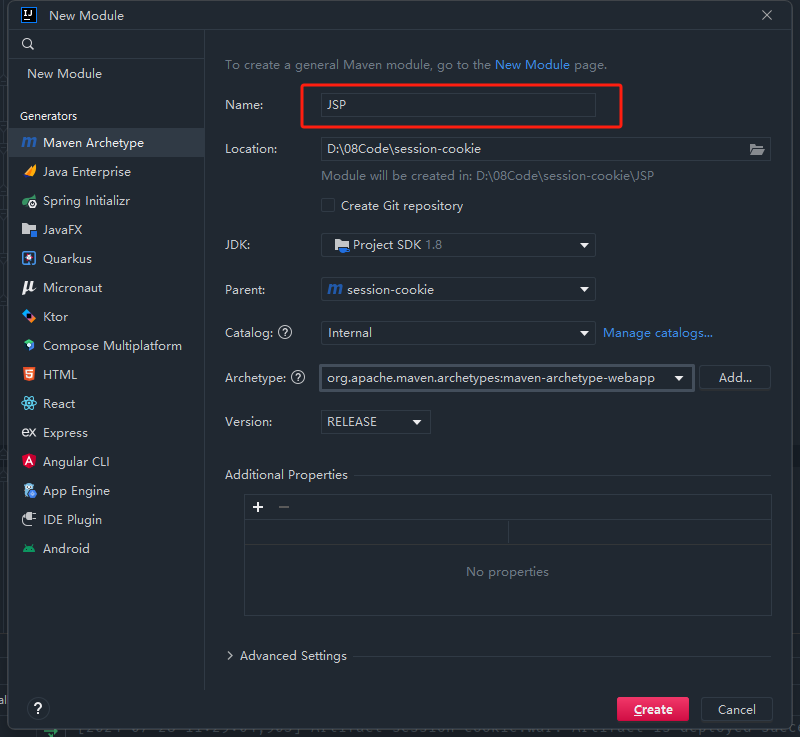The height and width of the screenshot is (737, 800).
Task: Open Manage catalogs link
Action: click(x=658, y=333)
